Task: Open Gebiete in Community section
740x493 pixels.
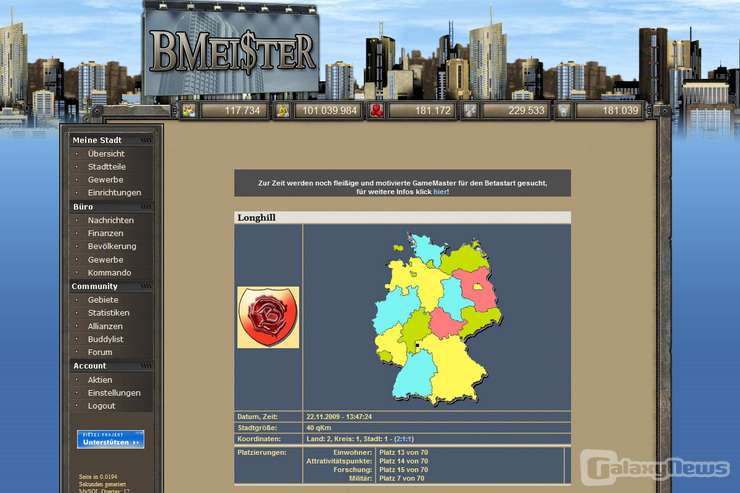Action: 103,300
